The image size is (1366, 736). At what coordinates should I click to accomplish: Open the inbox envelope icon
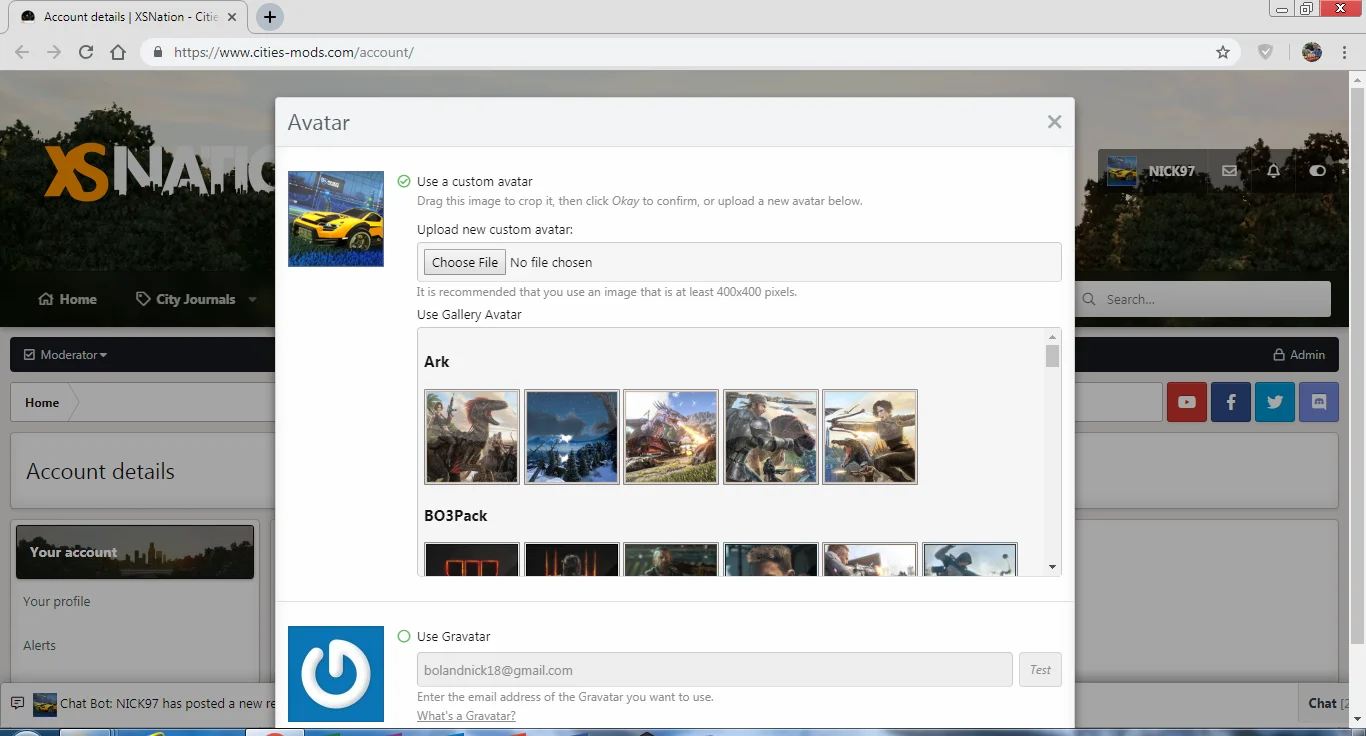pos(1229,171)
